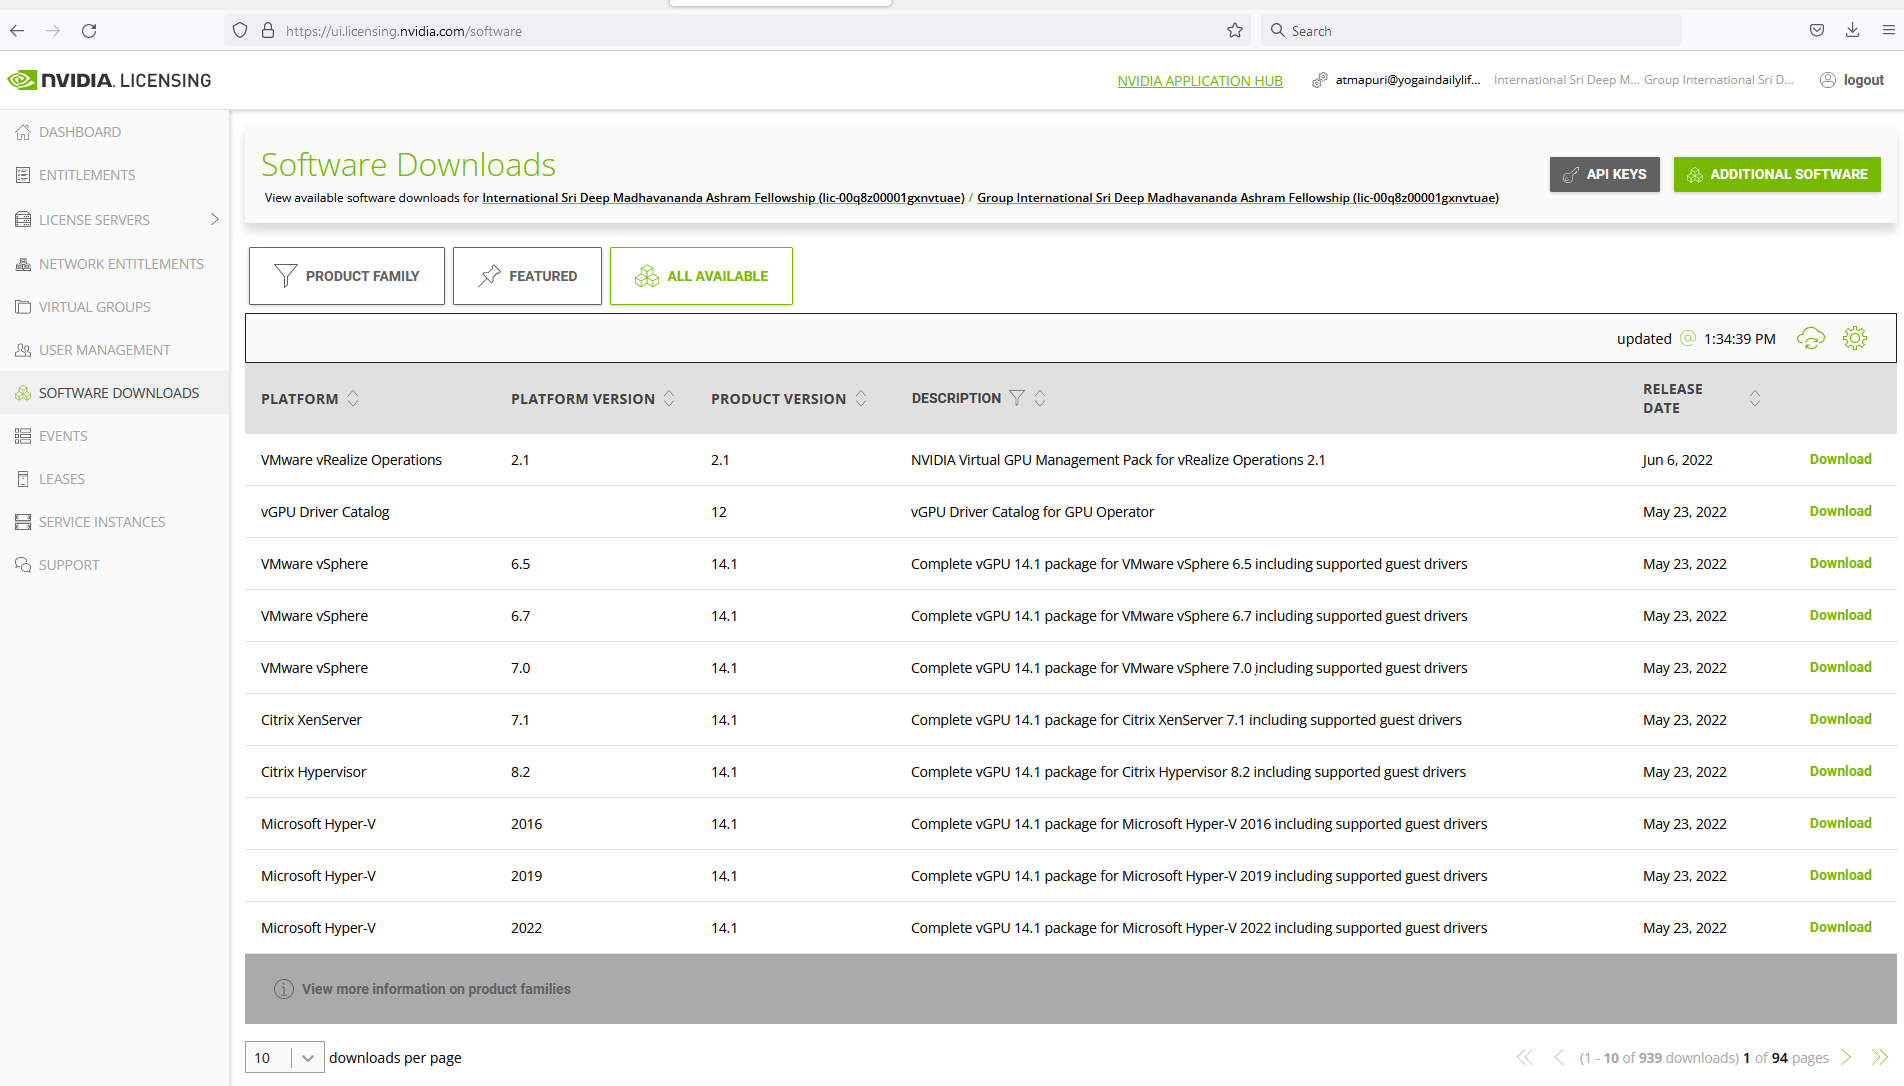Viewport: 1904px width, 1086px height.
Task: Open User Management in the sidebar
Action: (104, 350)
